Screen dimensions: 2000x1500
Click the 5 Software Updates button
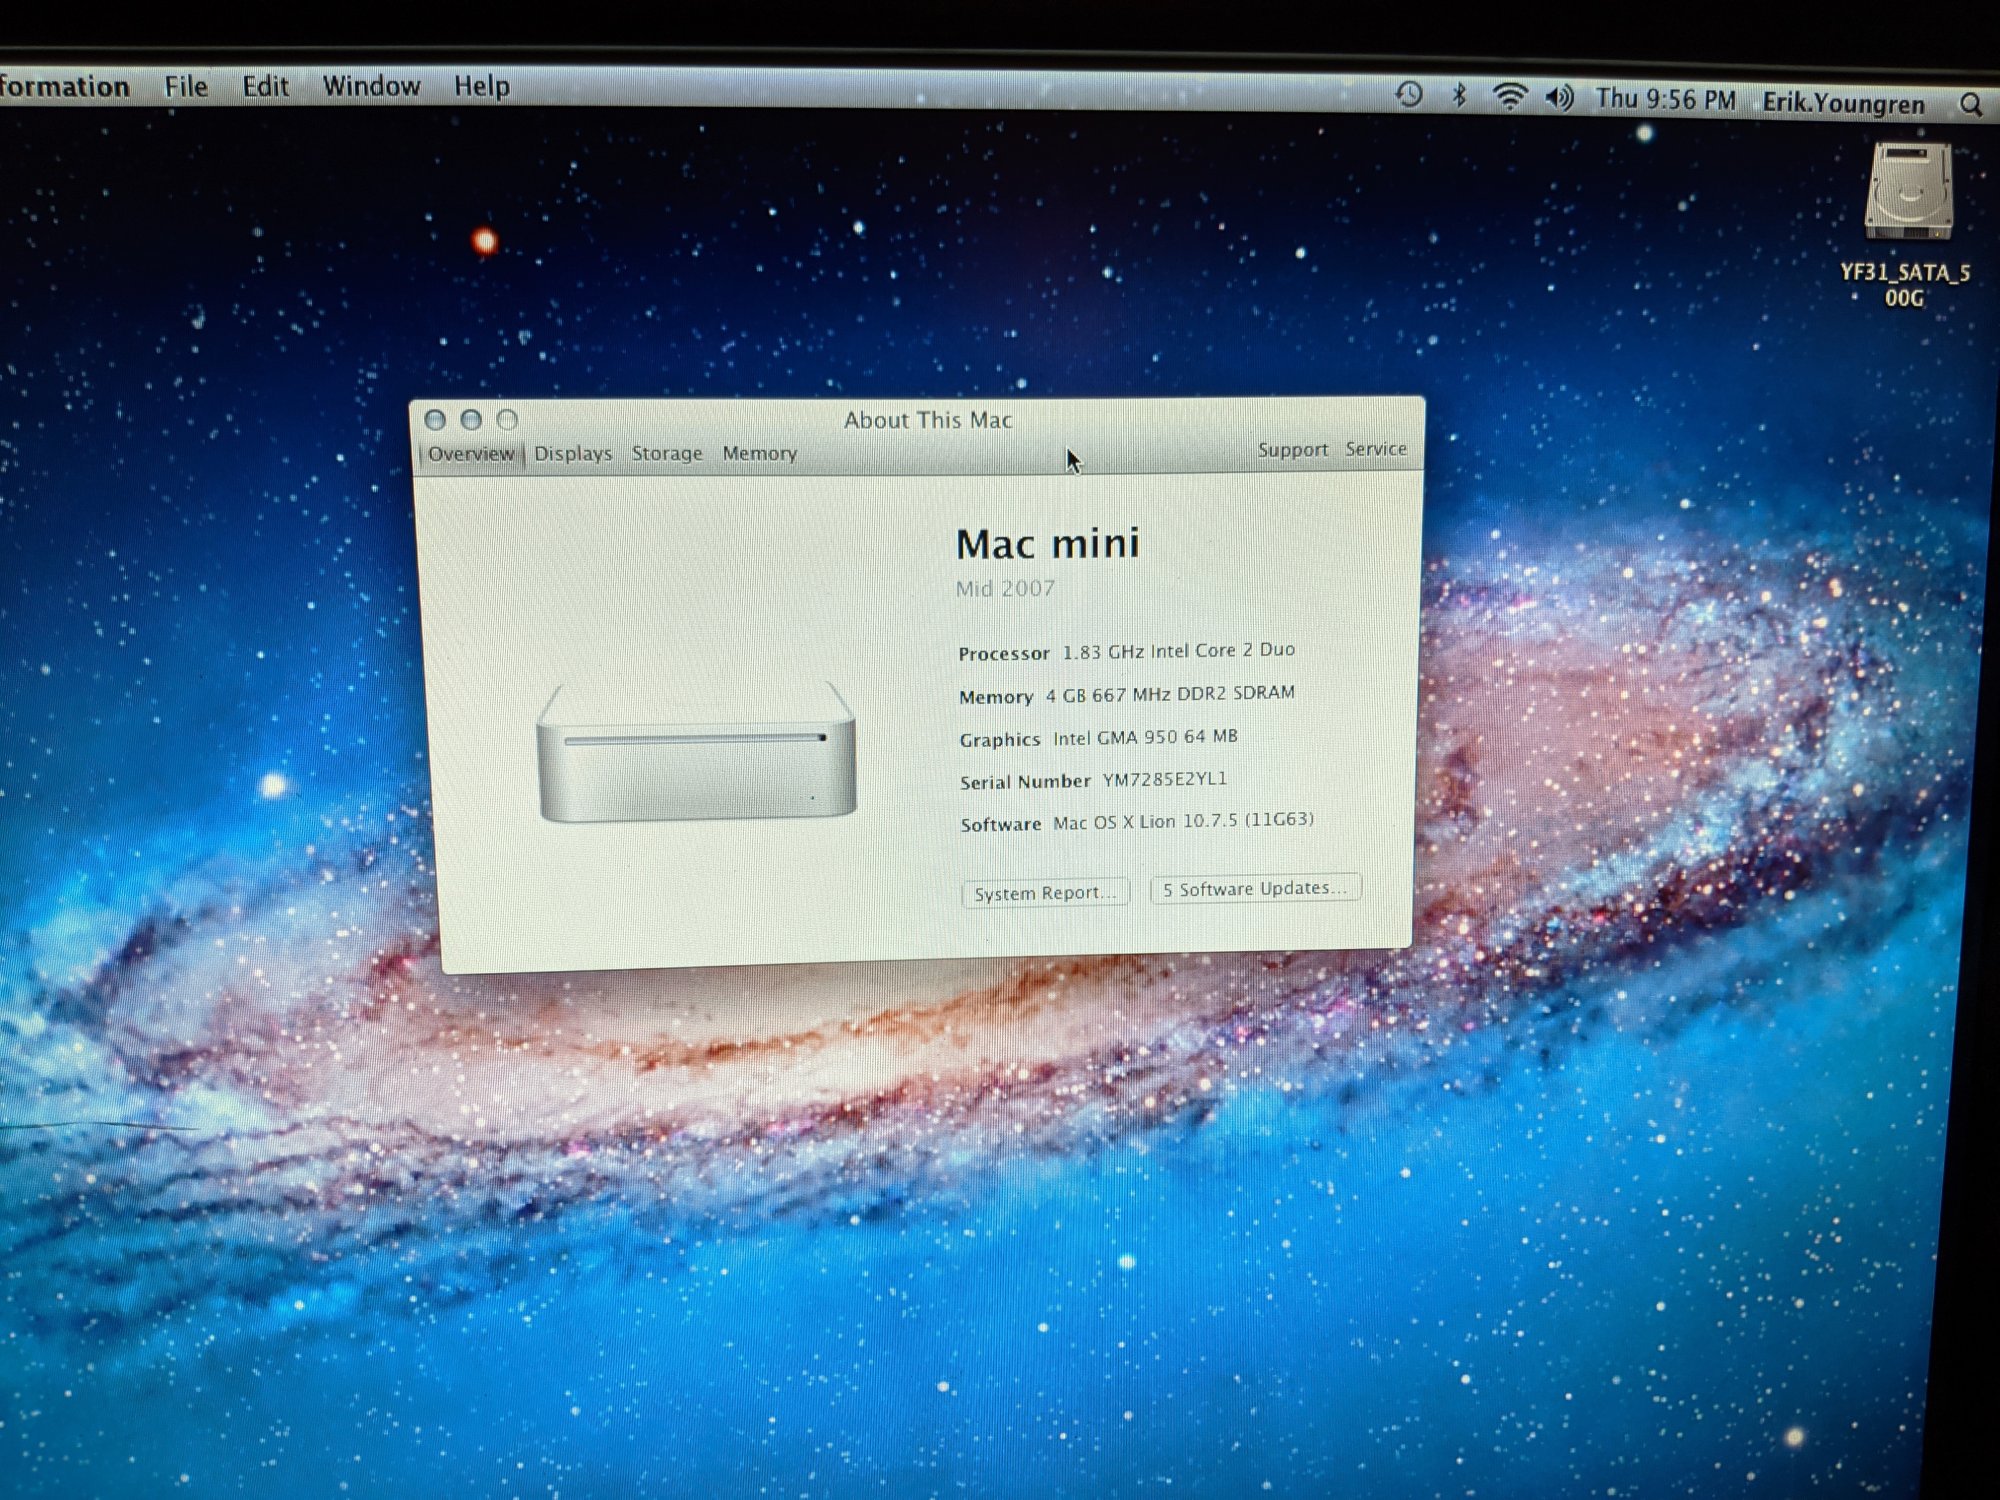pos(1254,889)
